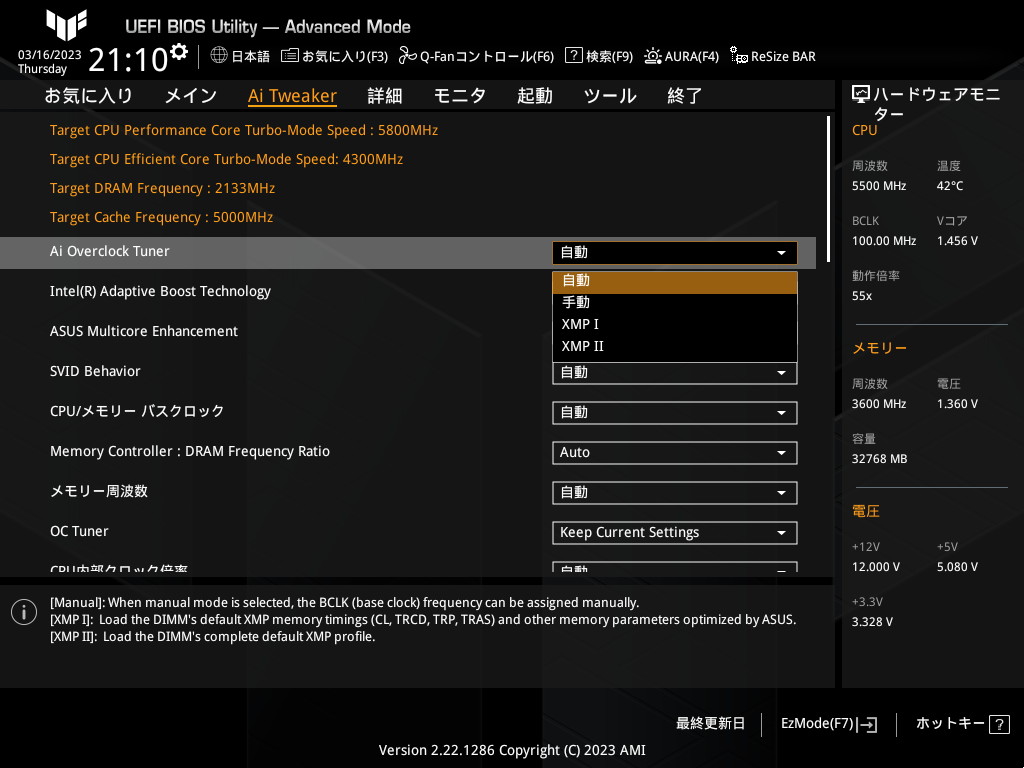This screenshot has height=768, width=1024.
Task: Click the date 03/16/2023 display
Action: [50, 55]
